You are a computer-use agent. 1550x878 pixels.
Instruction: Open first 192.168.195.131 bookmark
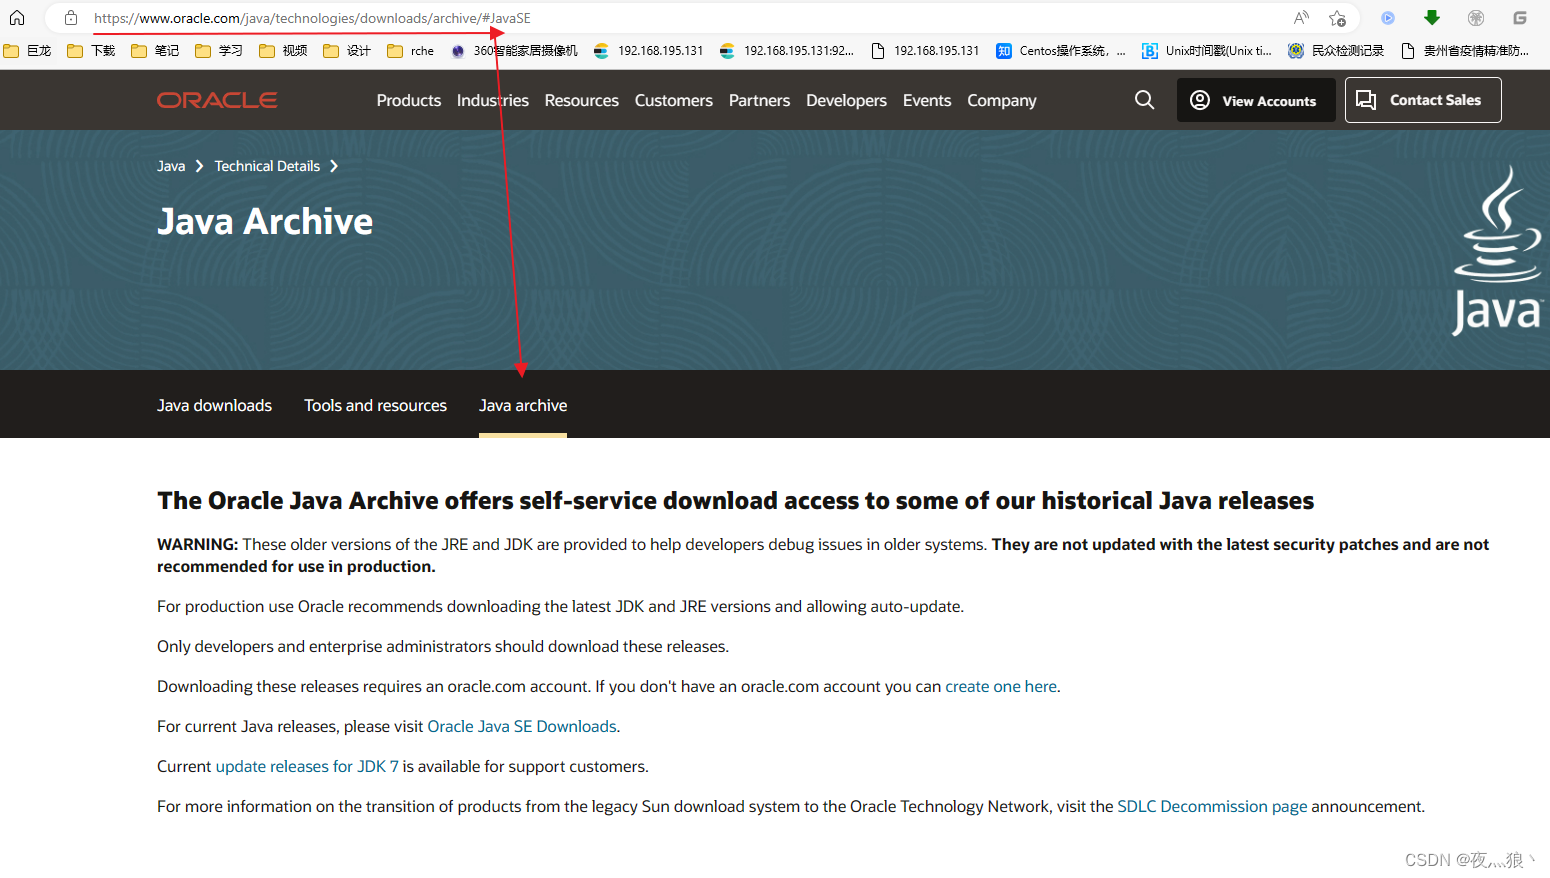pyautogui.click(x=649, y=51)
